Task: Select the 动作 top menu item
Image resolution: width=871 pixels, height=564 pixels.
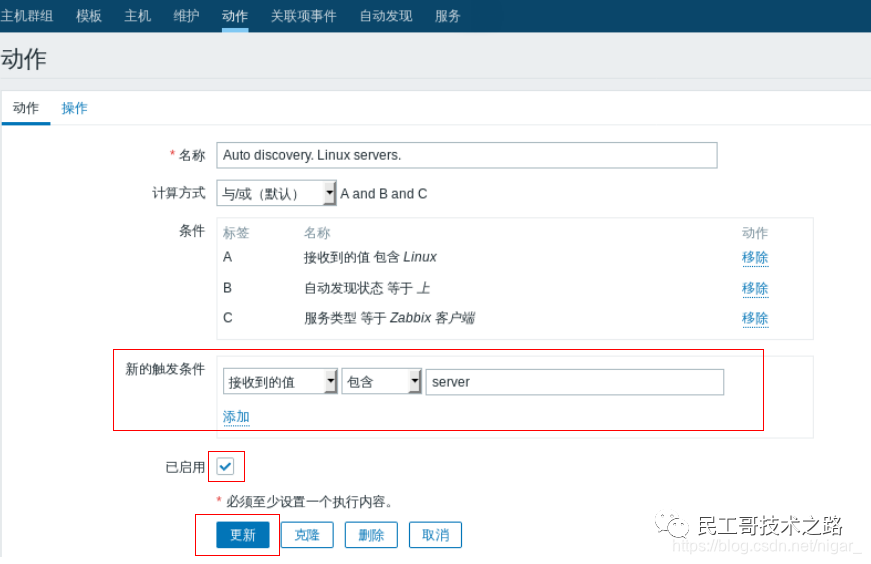Action: [x=235, y=16]
